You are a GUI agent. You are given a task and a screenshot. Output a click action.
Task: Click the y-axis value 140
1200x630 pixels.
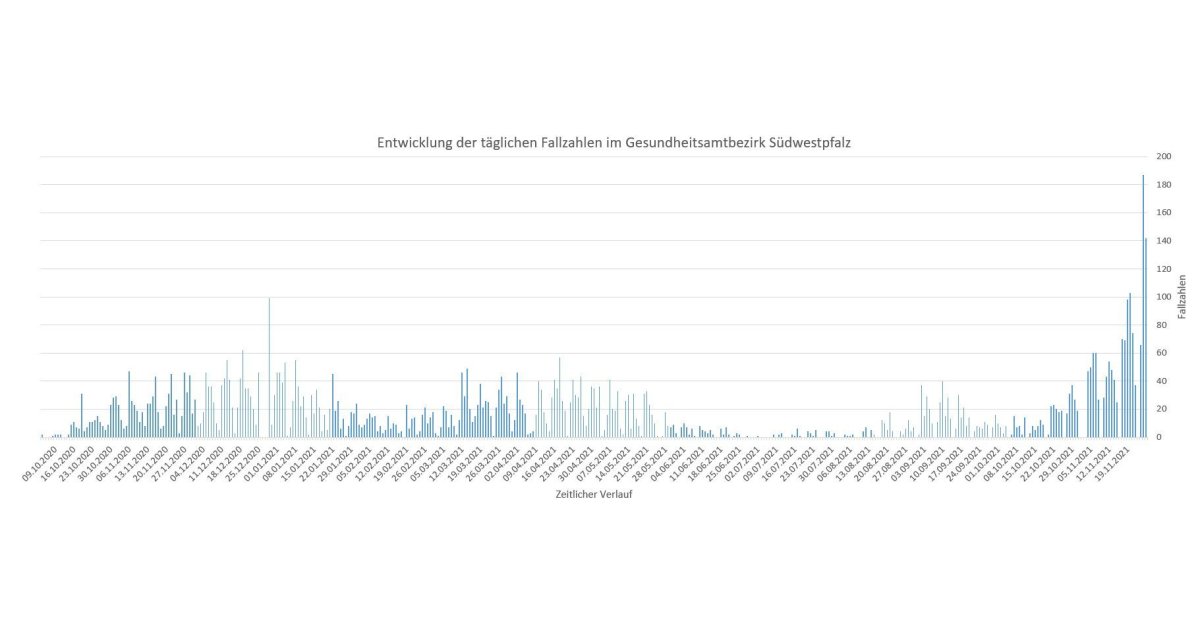click(1163, 241)
